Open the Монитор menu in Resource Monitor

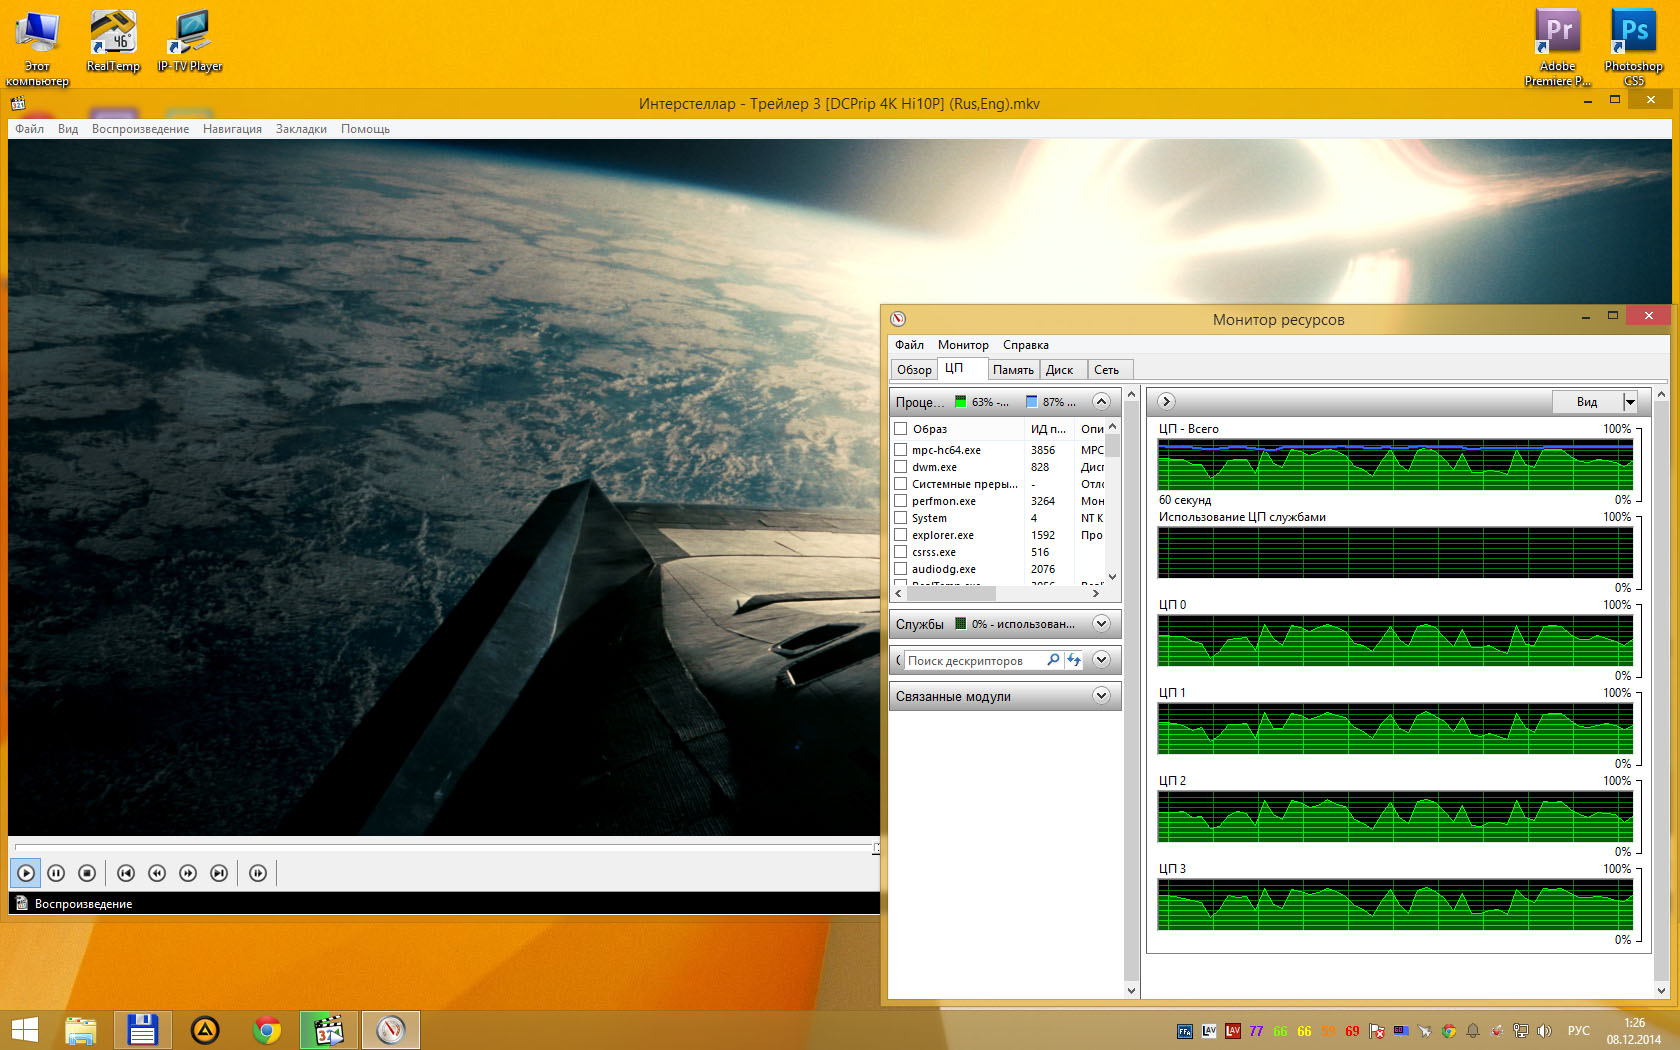[x=963, y=345]
